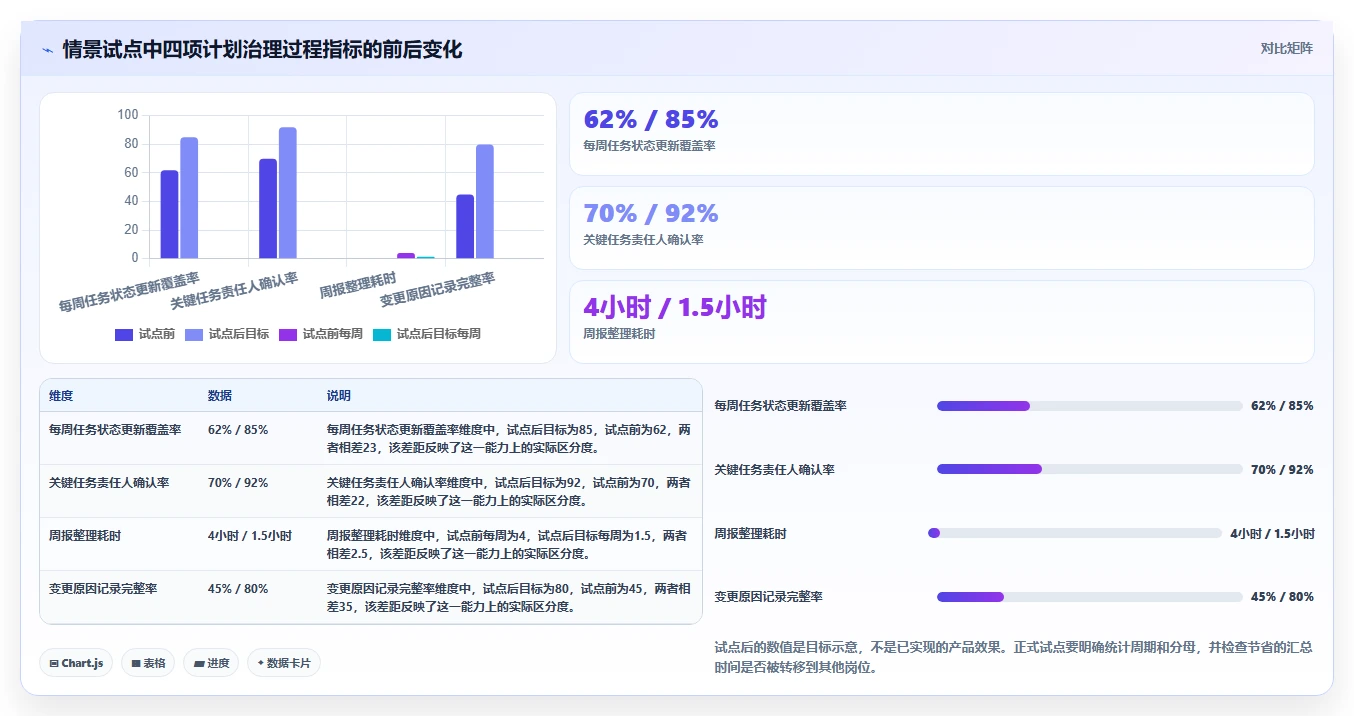Click the 变更原因记录完整率 progress bar
The height and width of the screenshot is (716, 1354).
1089,597
